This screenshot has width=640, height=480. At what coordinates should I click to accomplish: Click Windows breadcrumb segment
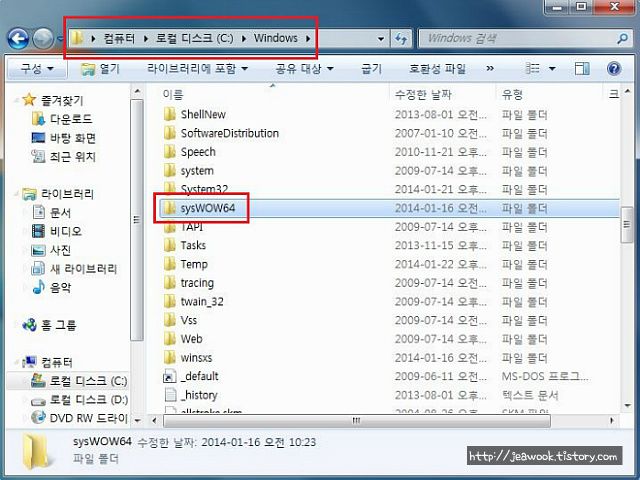pyautogui.click(x=276, y=38)
